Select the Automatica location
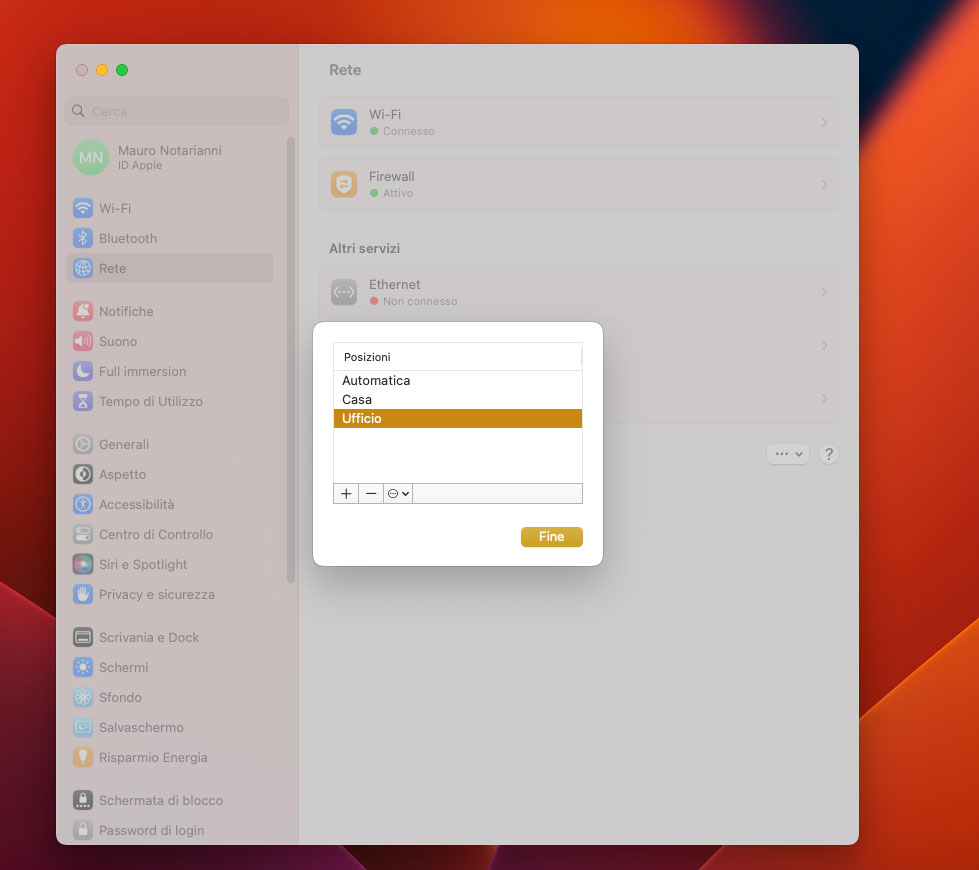The height and width of the screenshot is (870, 979). 458,380
